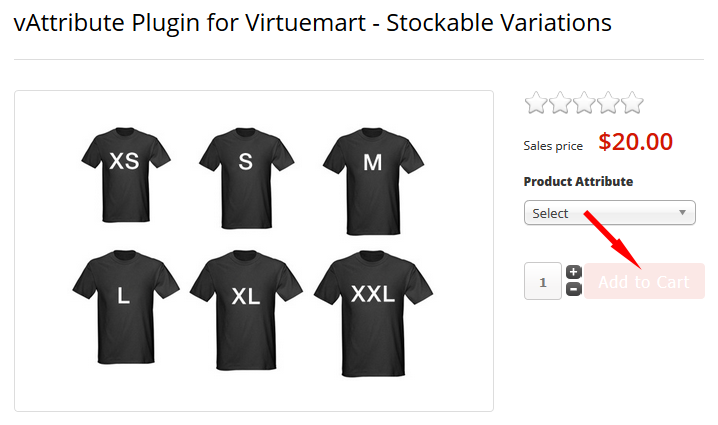The image size is (718, 425).
Task: Focus the quantity input field
Action: 543,282
